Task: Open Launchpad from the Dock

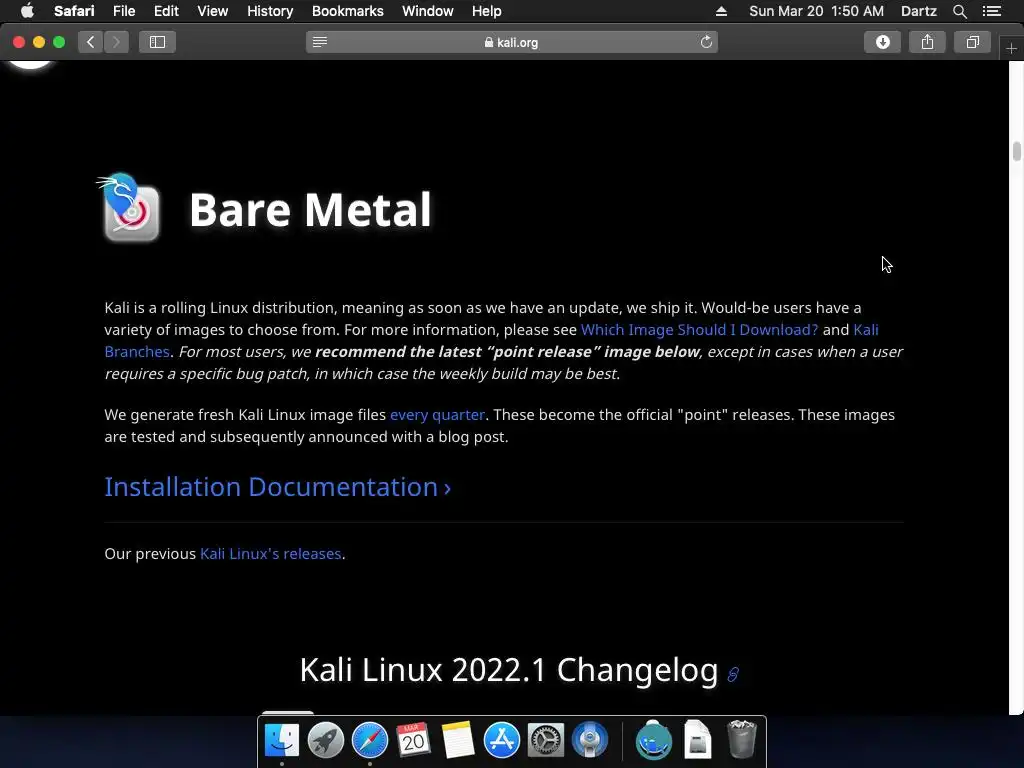Action: tap(325, 741)
